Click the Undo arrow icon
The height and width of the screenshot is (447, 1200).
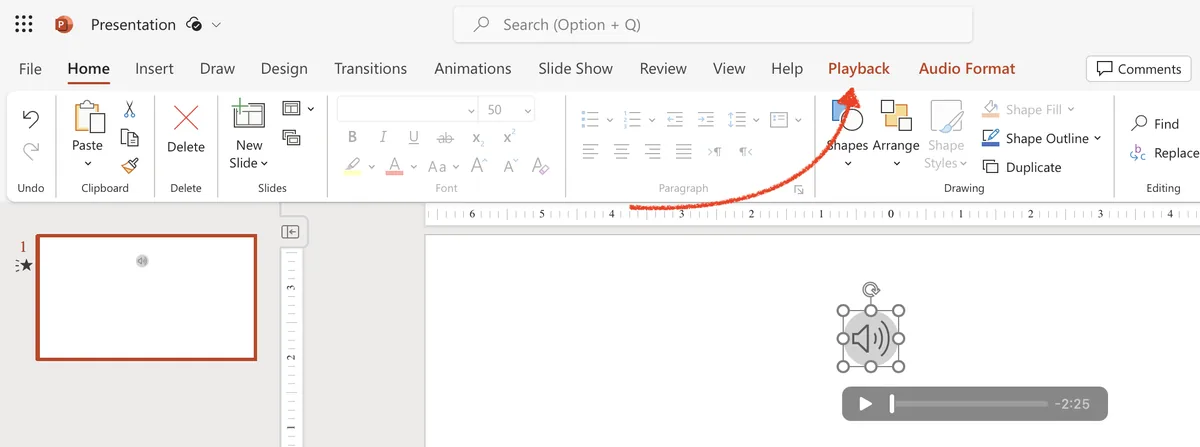(31, 120)
